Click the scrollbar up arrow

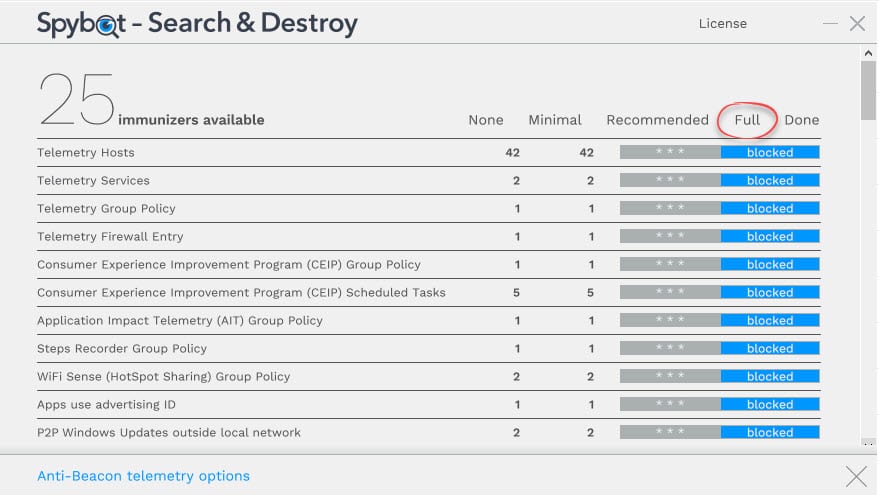click(x=868, y=53)
